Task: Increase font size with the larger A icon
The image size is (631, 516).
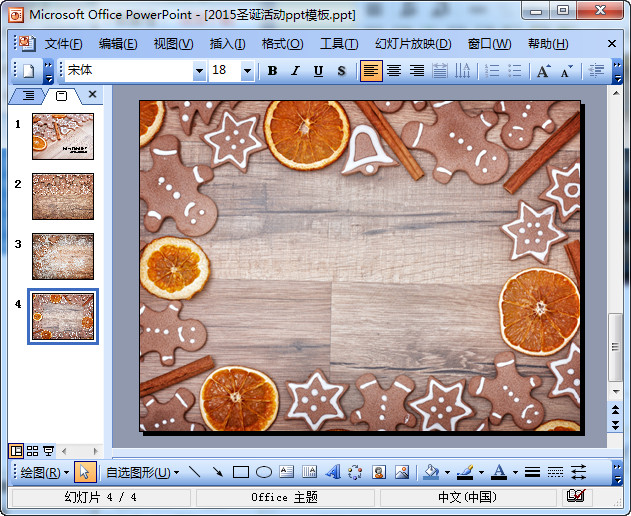Action: pyautogui.click(x=543, y=71)
